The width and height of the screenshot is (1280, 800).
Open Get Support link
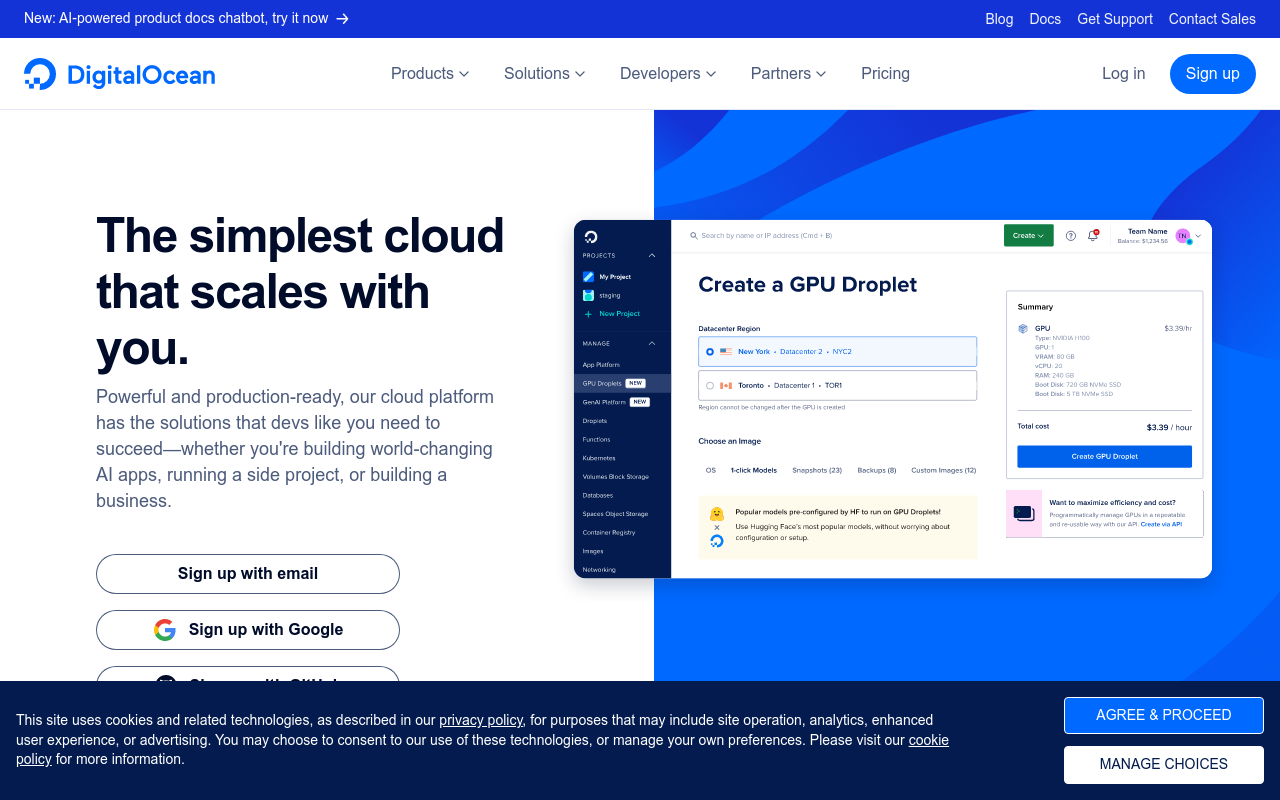(x=1115, y=19)
